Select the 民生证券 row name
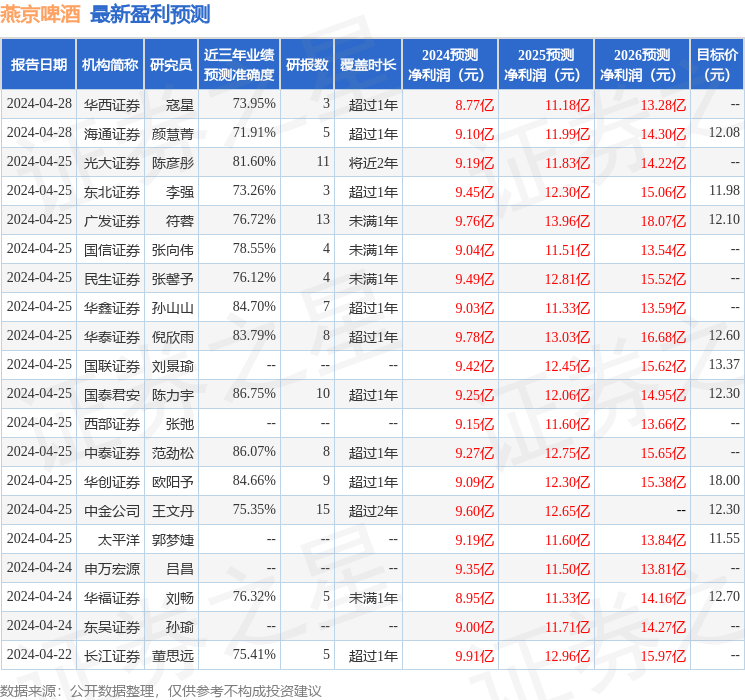This screenshot has height=700, width=745. coord(112,278)
